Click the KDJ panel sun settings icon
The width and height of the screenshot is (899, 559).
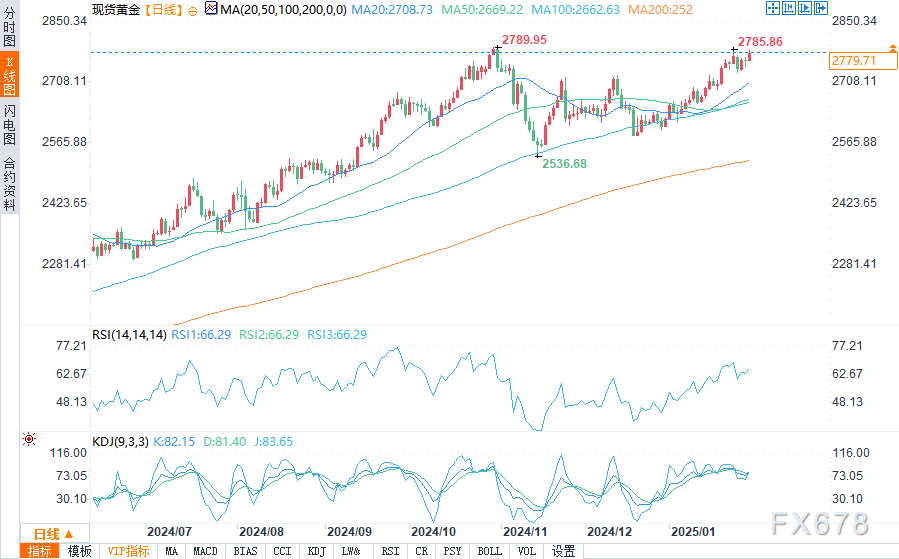(x=29, y=440)
